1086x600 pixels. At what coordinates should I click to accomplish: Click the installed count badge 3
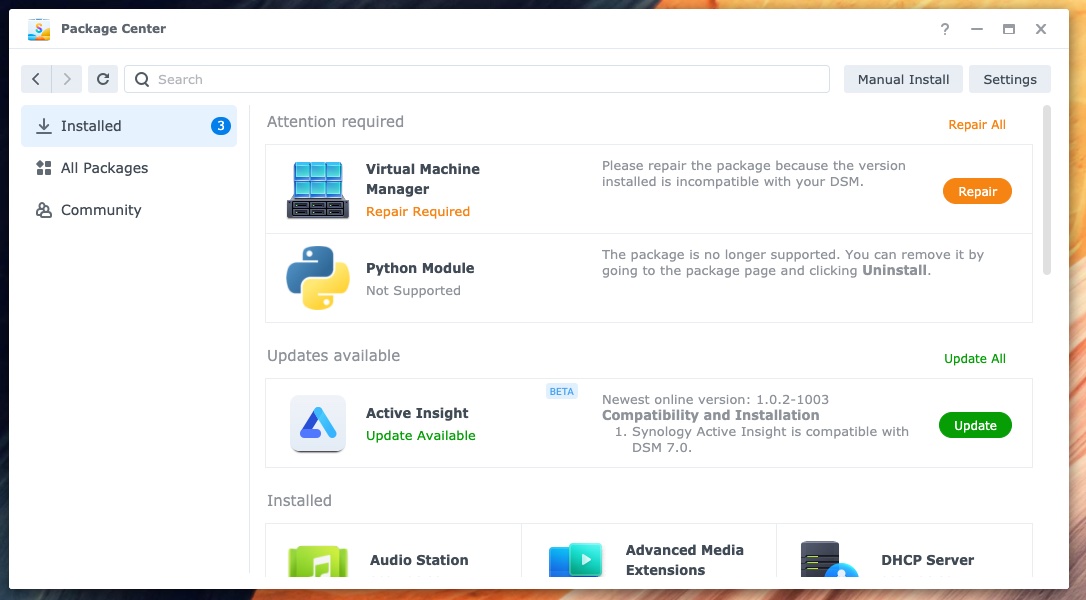[220, 125]
